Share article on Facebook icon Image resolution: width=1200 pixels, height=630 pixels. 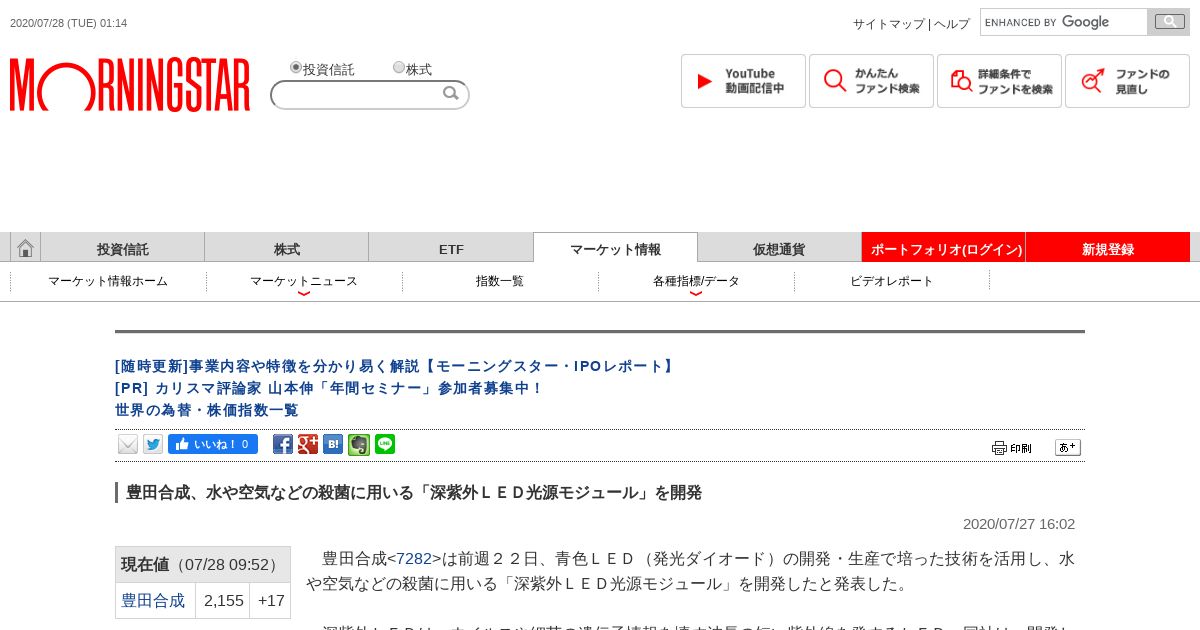pos(283,444)
